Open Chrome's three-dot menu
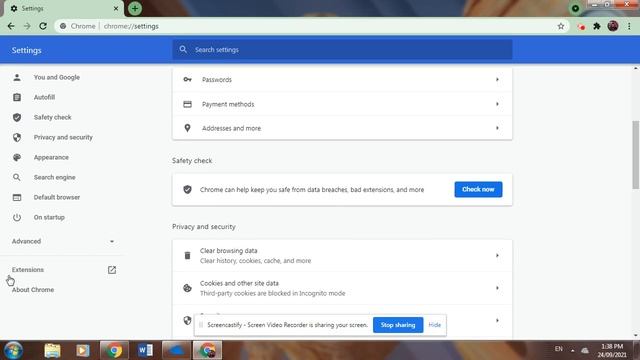Image resolution: width=640 pixels, height=360 pixels. pyautogui.click(x=629, y=26)
